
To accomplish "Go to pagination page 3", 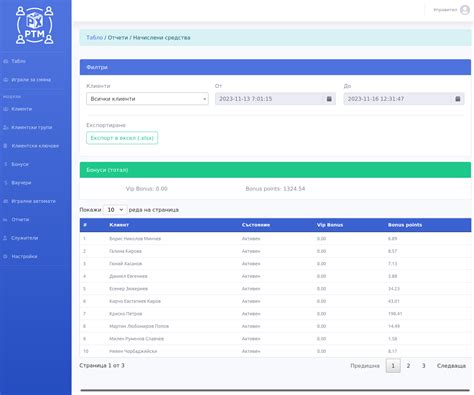I will 423,366.
